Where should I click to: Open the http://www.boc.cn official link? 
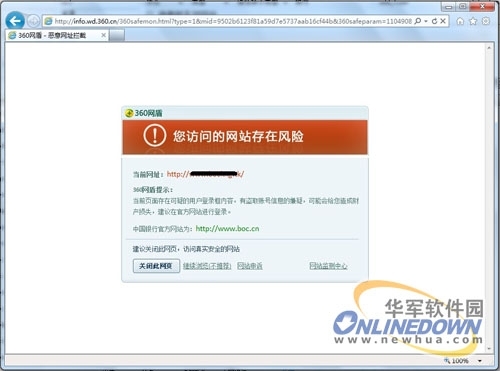[227, 229]
